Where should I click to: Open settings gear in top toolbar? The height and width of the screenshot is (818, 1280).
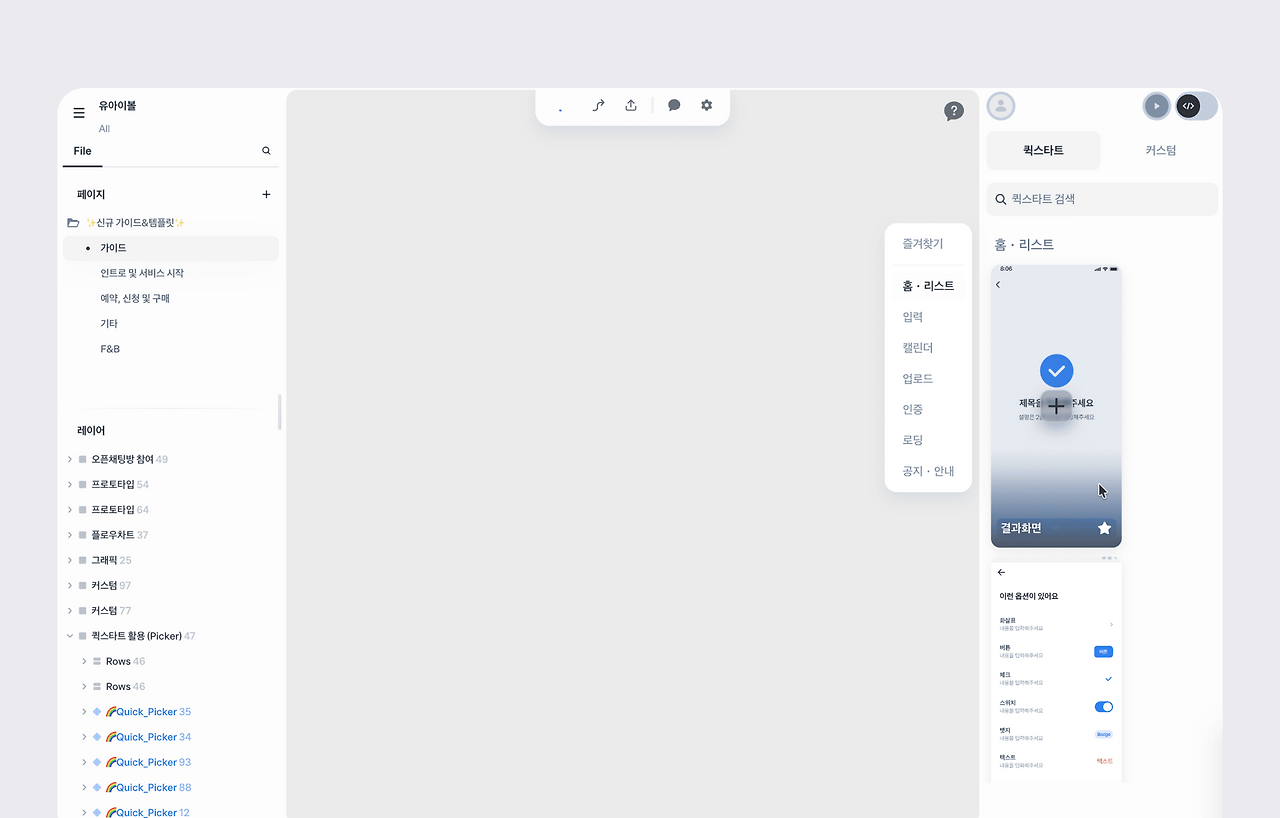[x=707, y=105]
